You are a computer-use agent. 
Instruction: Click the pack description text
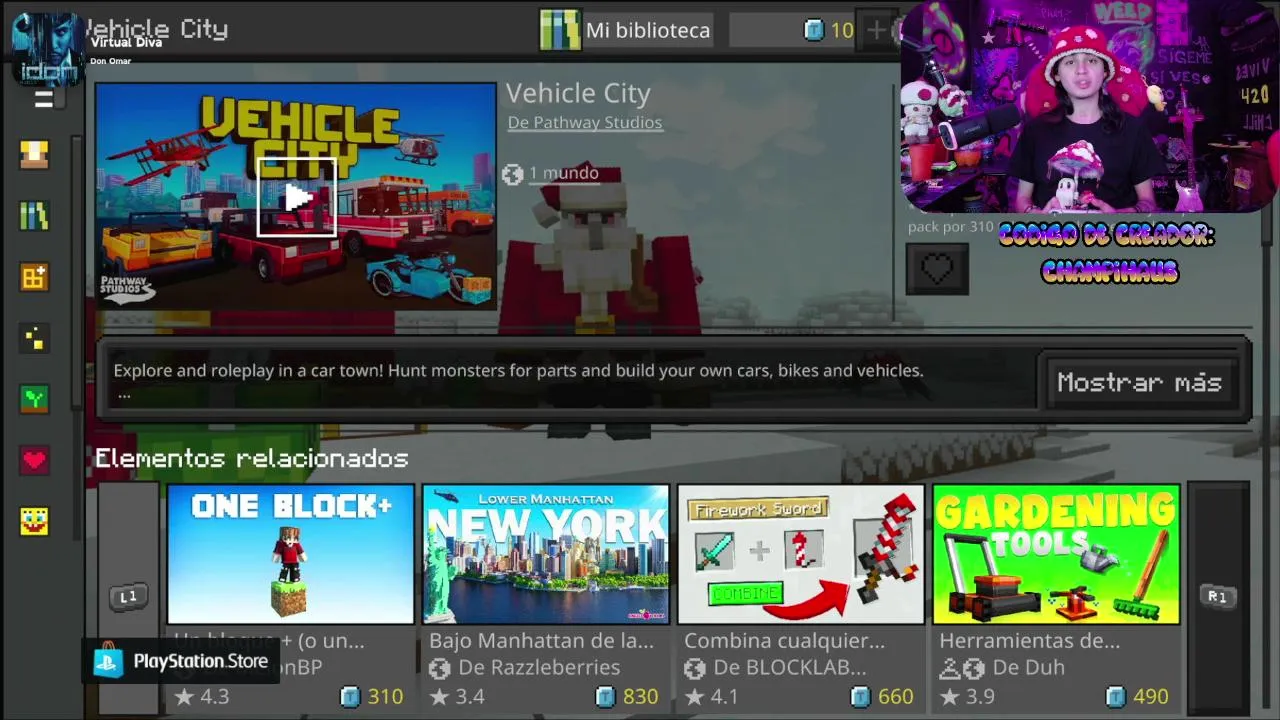coord(518,370)
